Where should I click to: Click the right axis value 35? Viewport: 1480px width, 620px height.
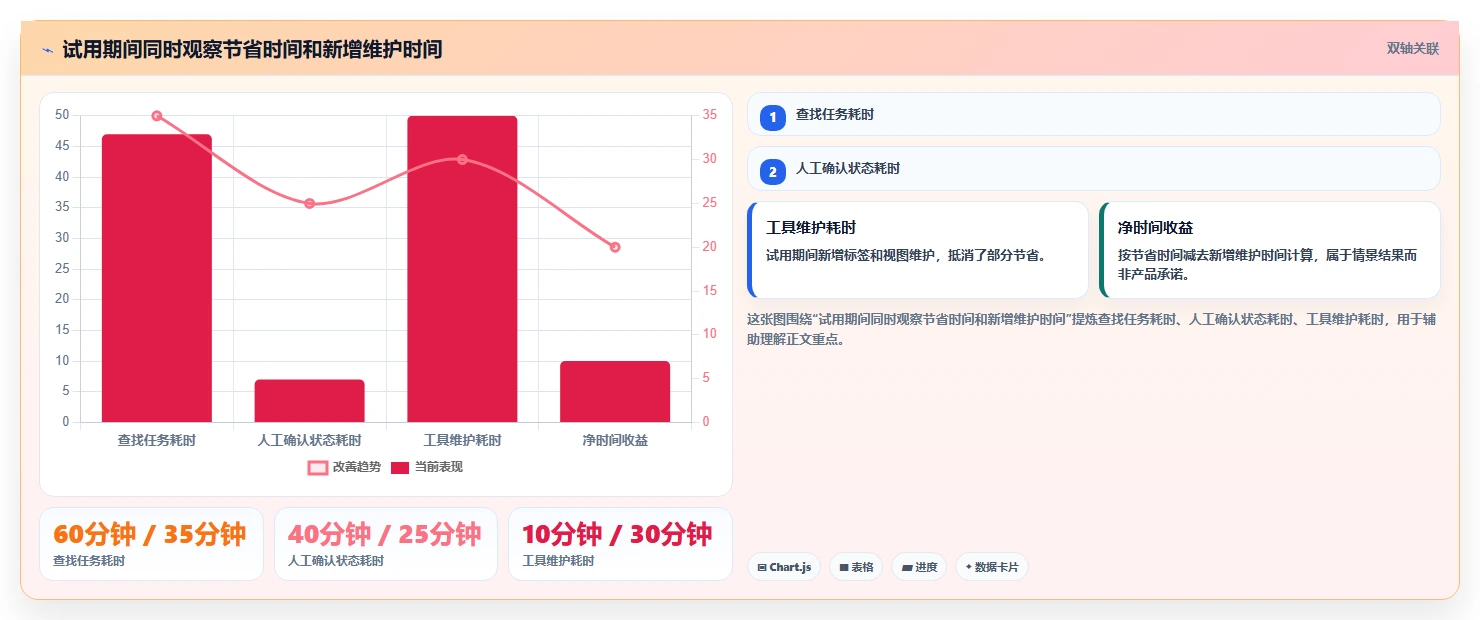[709, 115]
